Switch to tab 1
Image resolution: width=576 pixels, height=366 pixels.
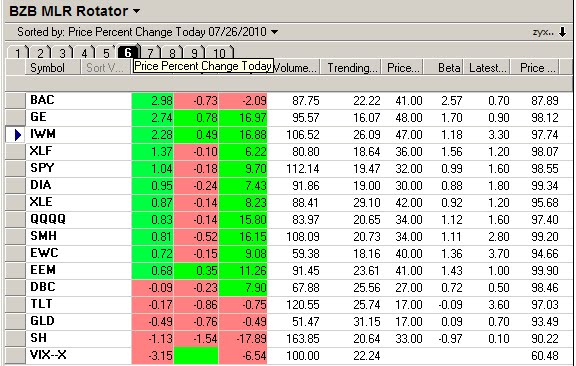(x=17, y=53)
